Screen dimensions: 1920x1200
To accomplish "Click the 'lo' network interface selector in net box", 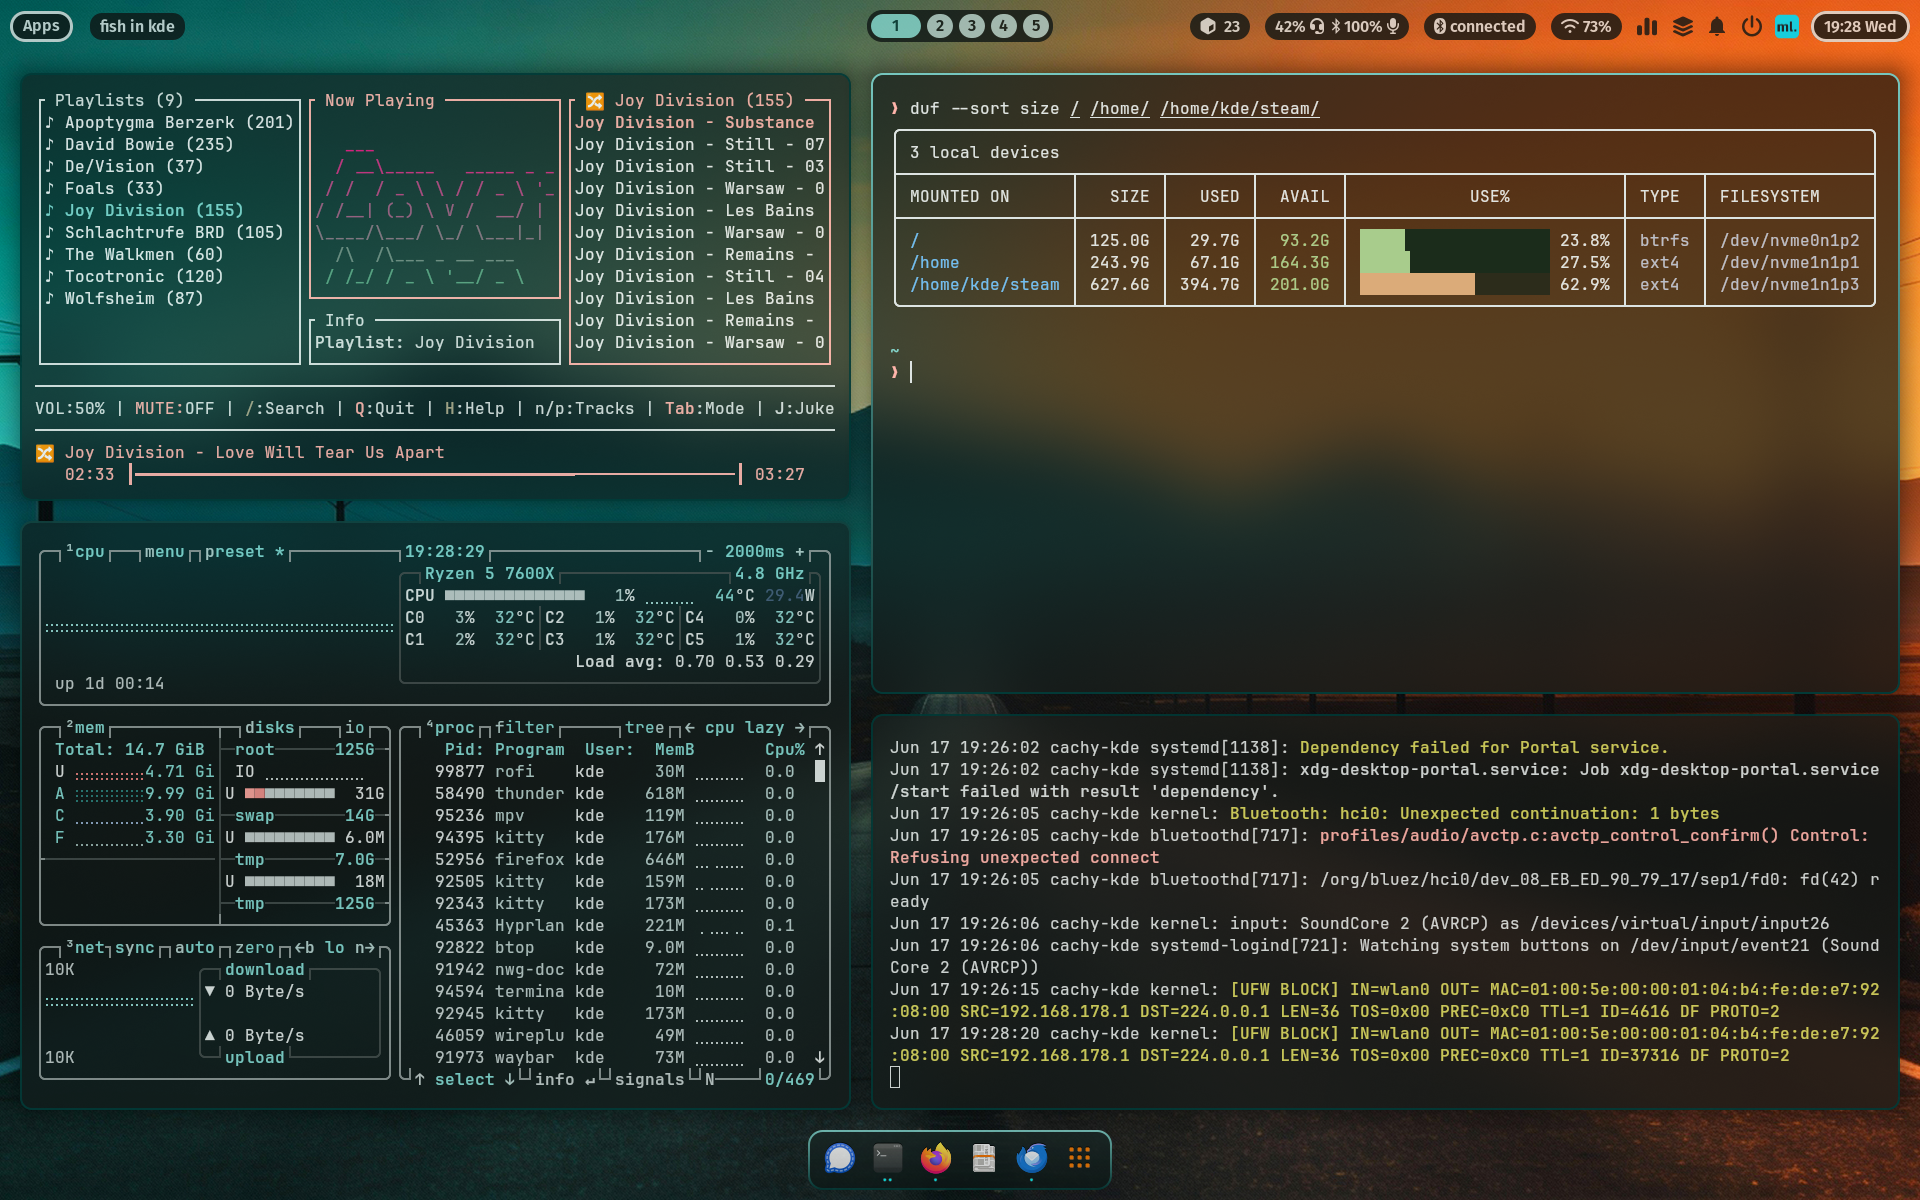I will (x=335, y=948).
